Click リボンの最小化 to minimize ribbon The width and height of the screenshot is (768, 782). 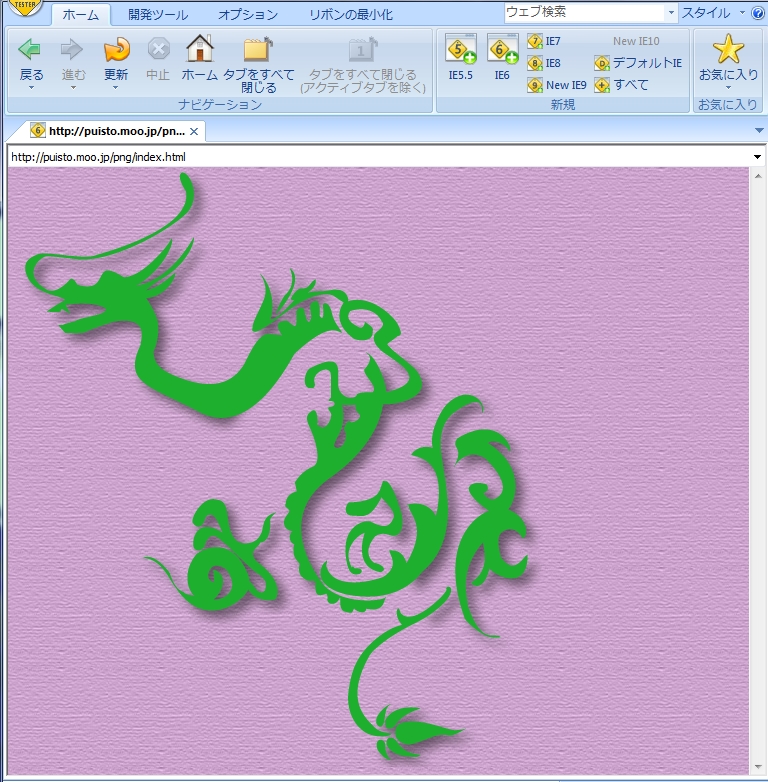351,15
